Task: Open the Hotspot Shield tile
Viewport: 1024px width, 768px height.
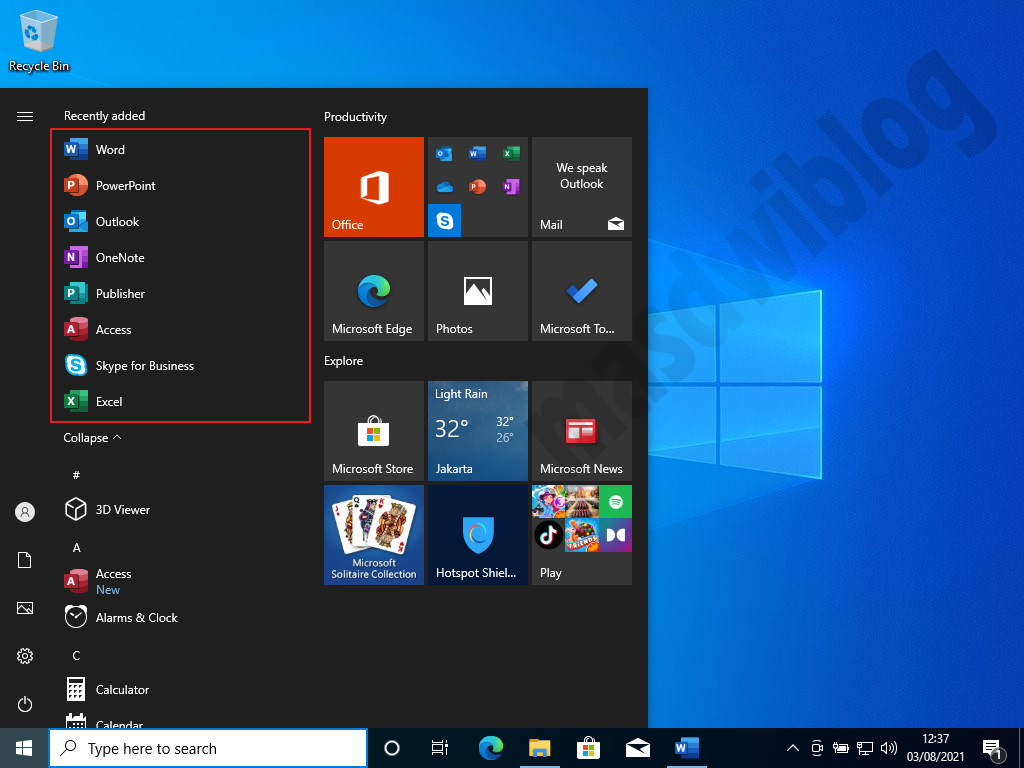Action: (477, 535)
